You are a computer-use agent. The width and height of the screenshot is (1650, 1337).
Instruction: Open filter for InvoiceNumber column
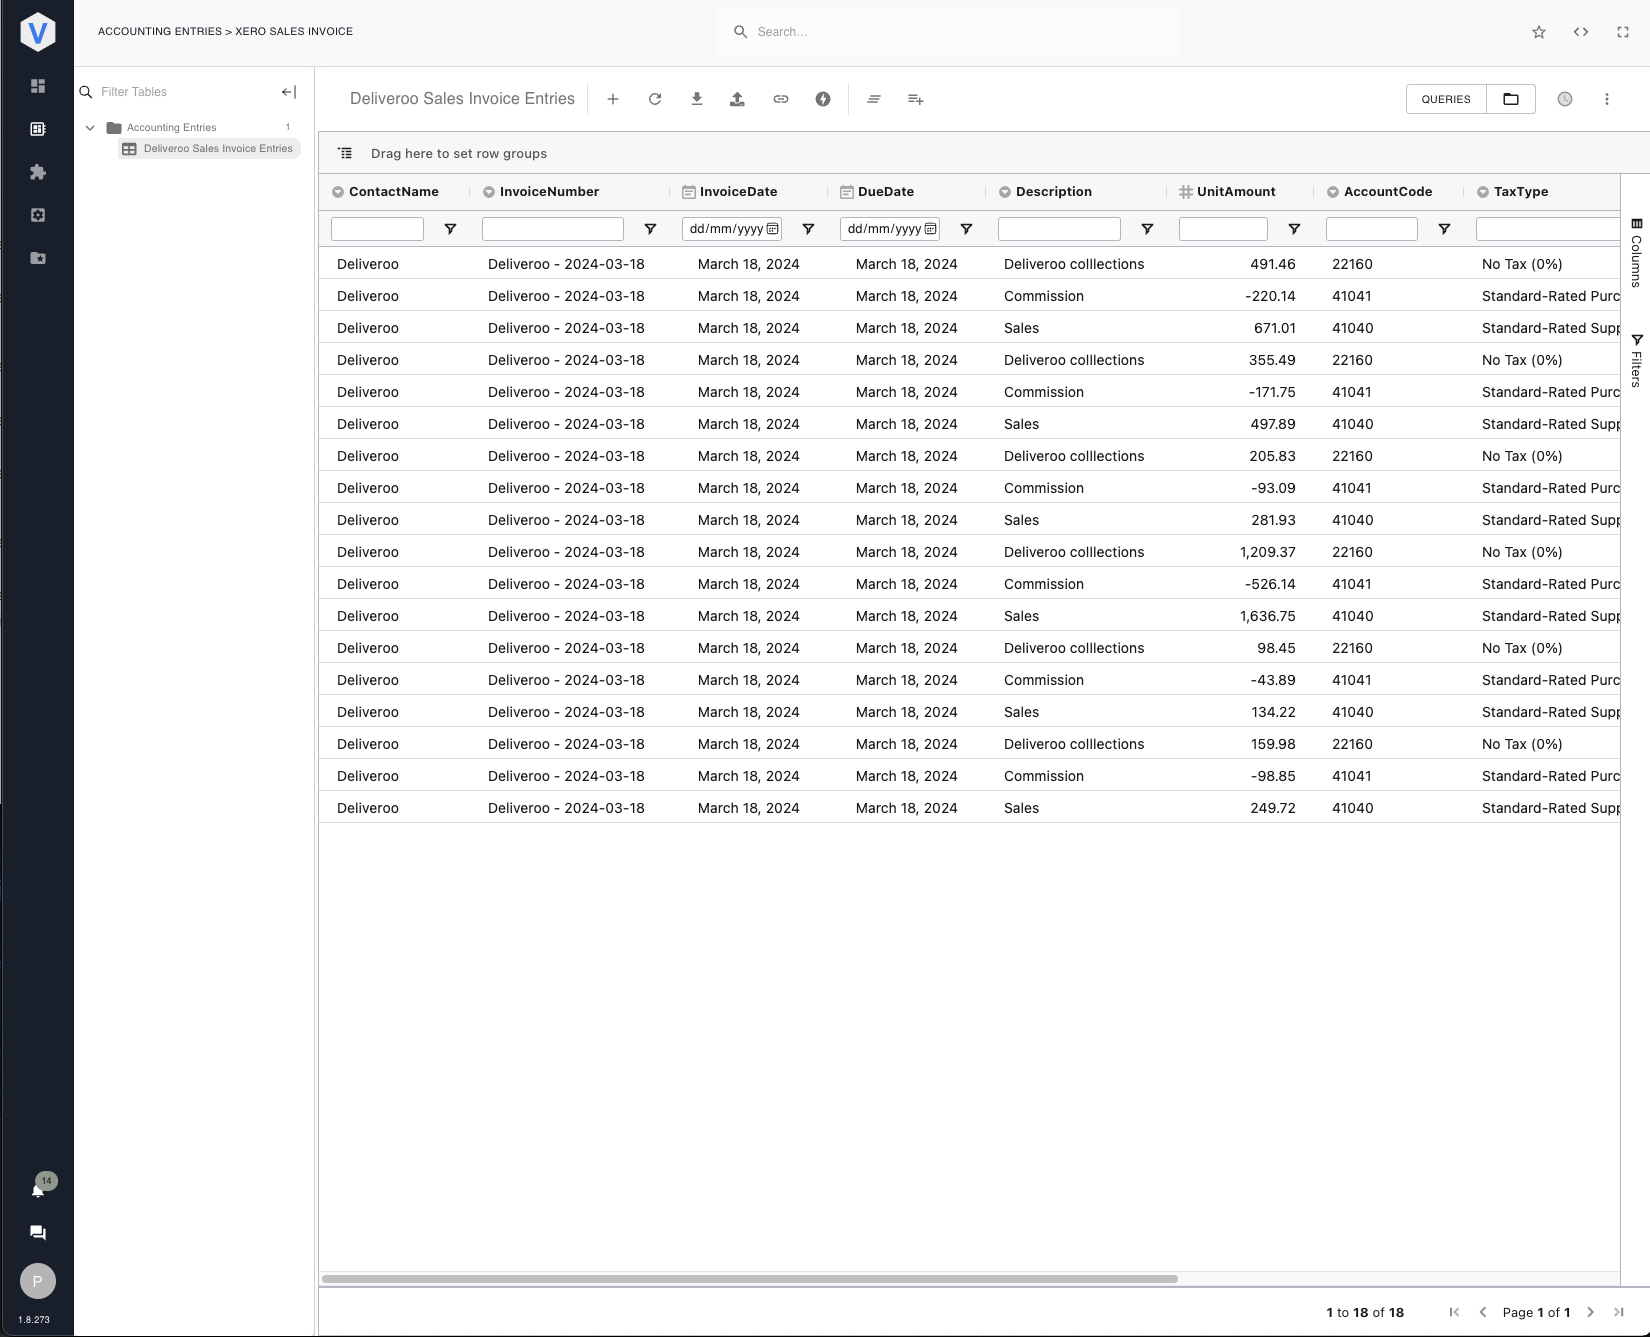[x=650, y=229]
